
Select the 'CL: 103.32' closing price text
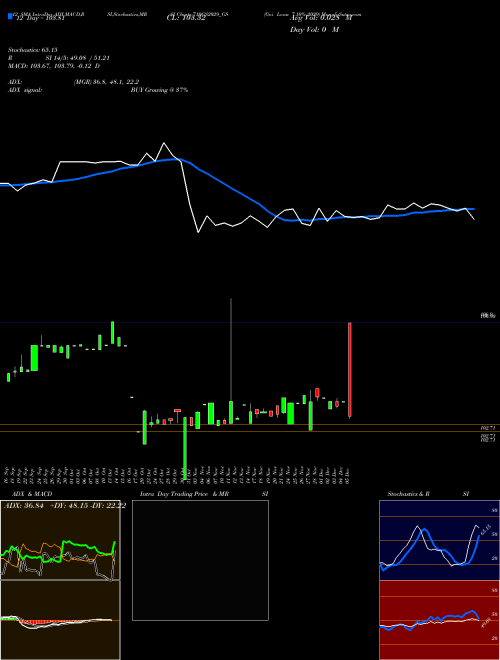tap(186, 18)
